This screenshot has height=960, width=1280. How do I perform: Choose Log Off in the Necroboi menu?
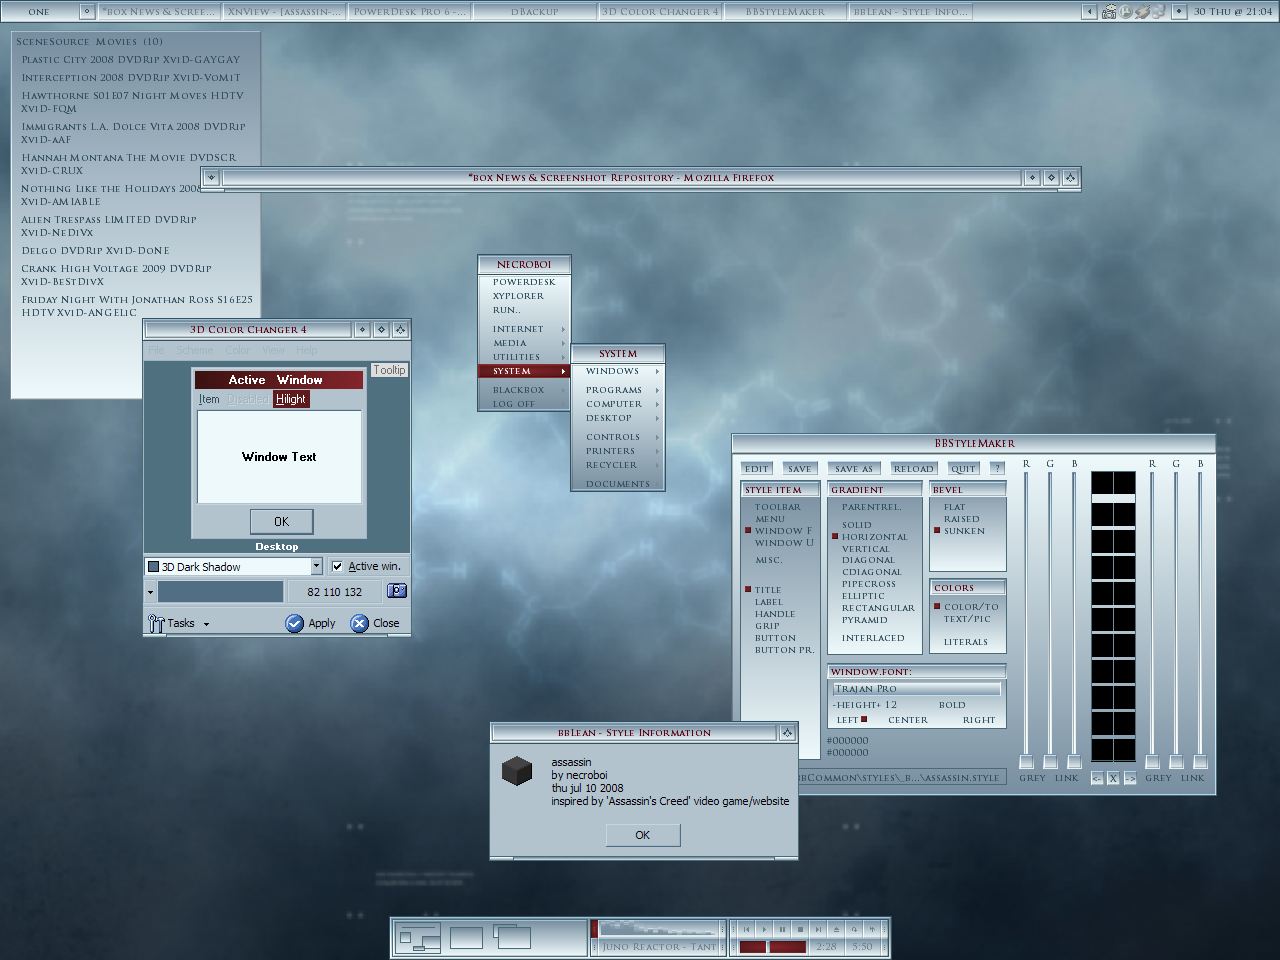524,404
